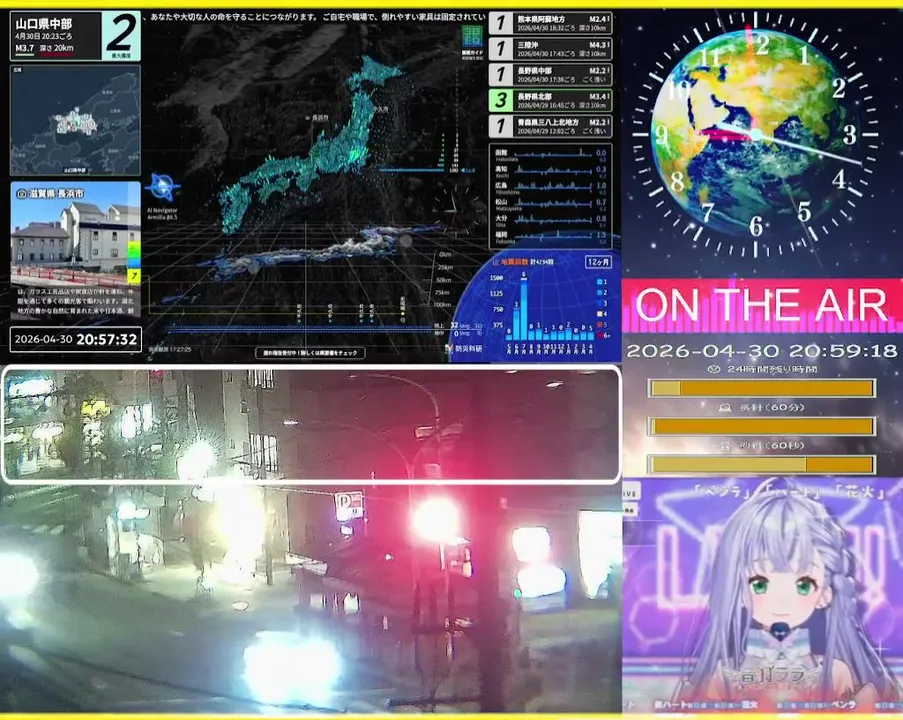Click the ON THE AIR banner
903x720 pixels.
click(762, 305)
